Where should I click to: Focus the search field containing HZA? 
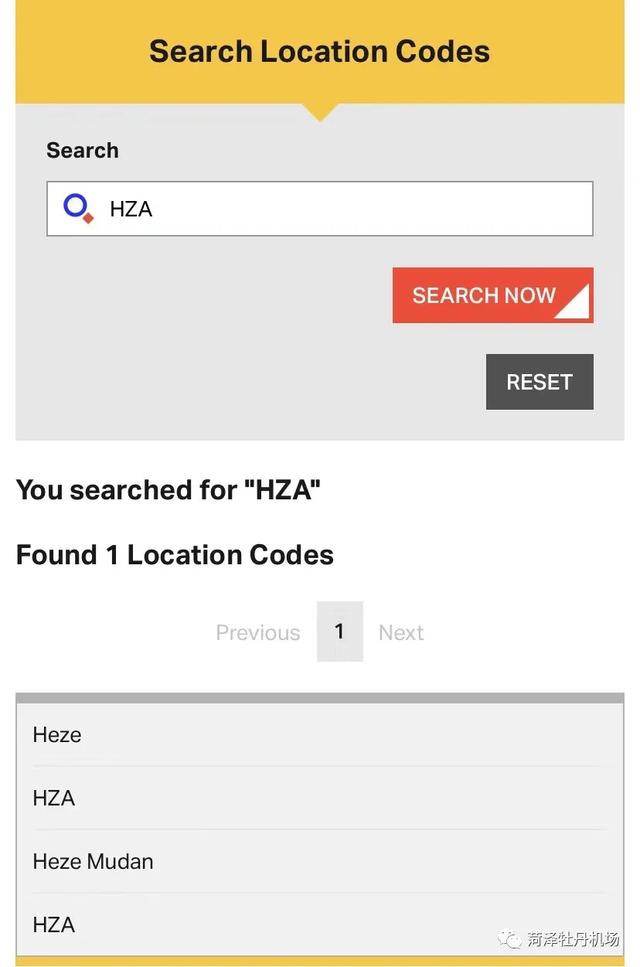[320, 208]
